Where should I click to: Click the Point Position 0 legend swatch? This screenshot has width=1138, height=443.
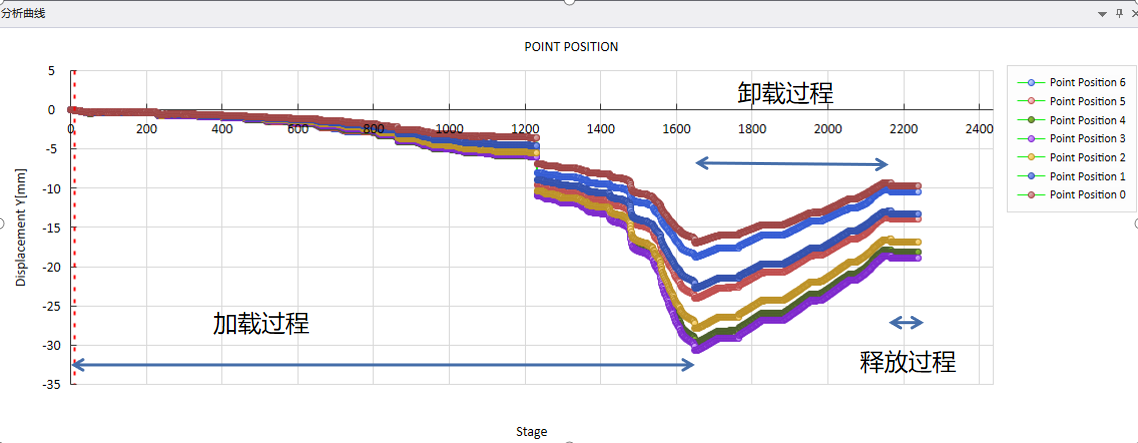point(1031,195)
